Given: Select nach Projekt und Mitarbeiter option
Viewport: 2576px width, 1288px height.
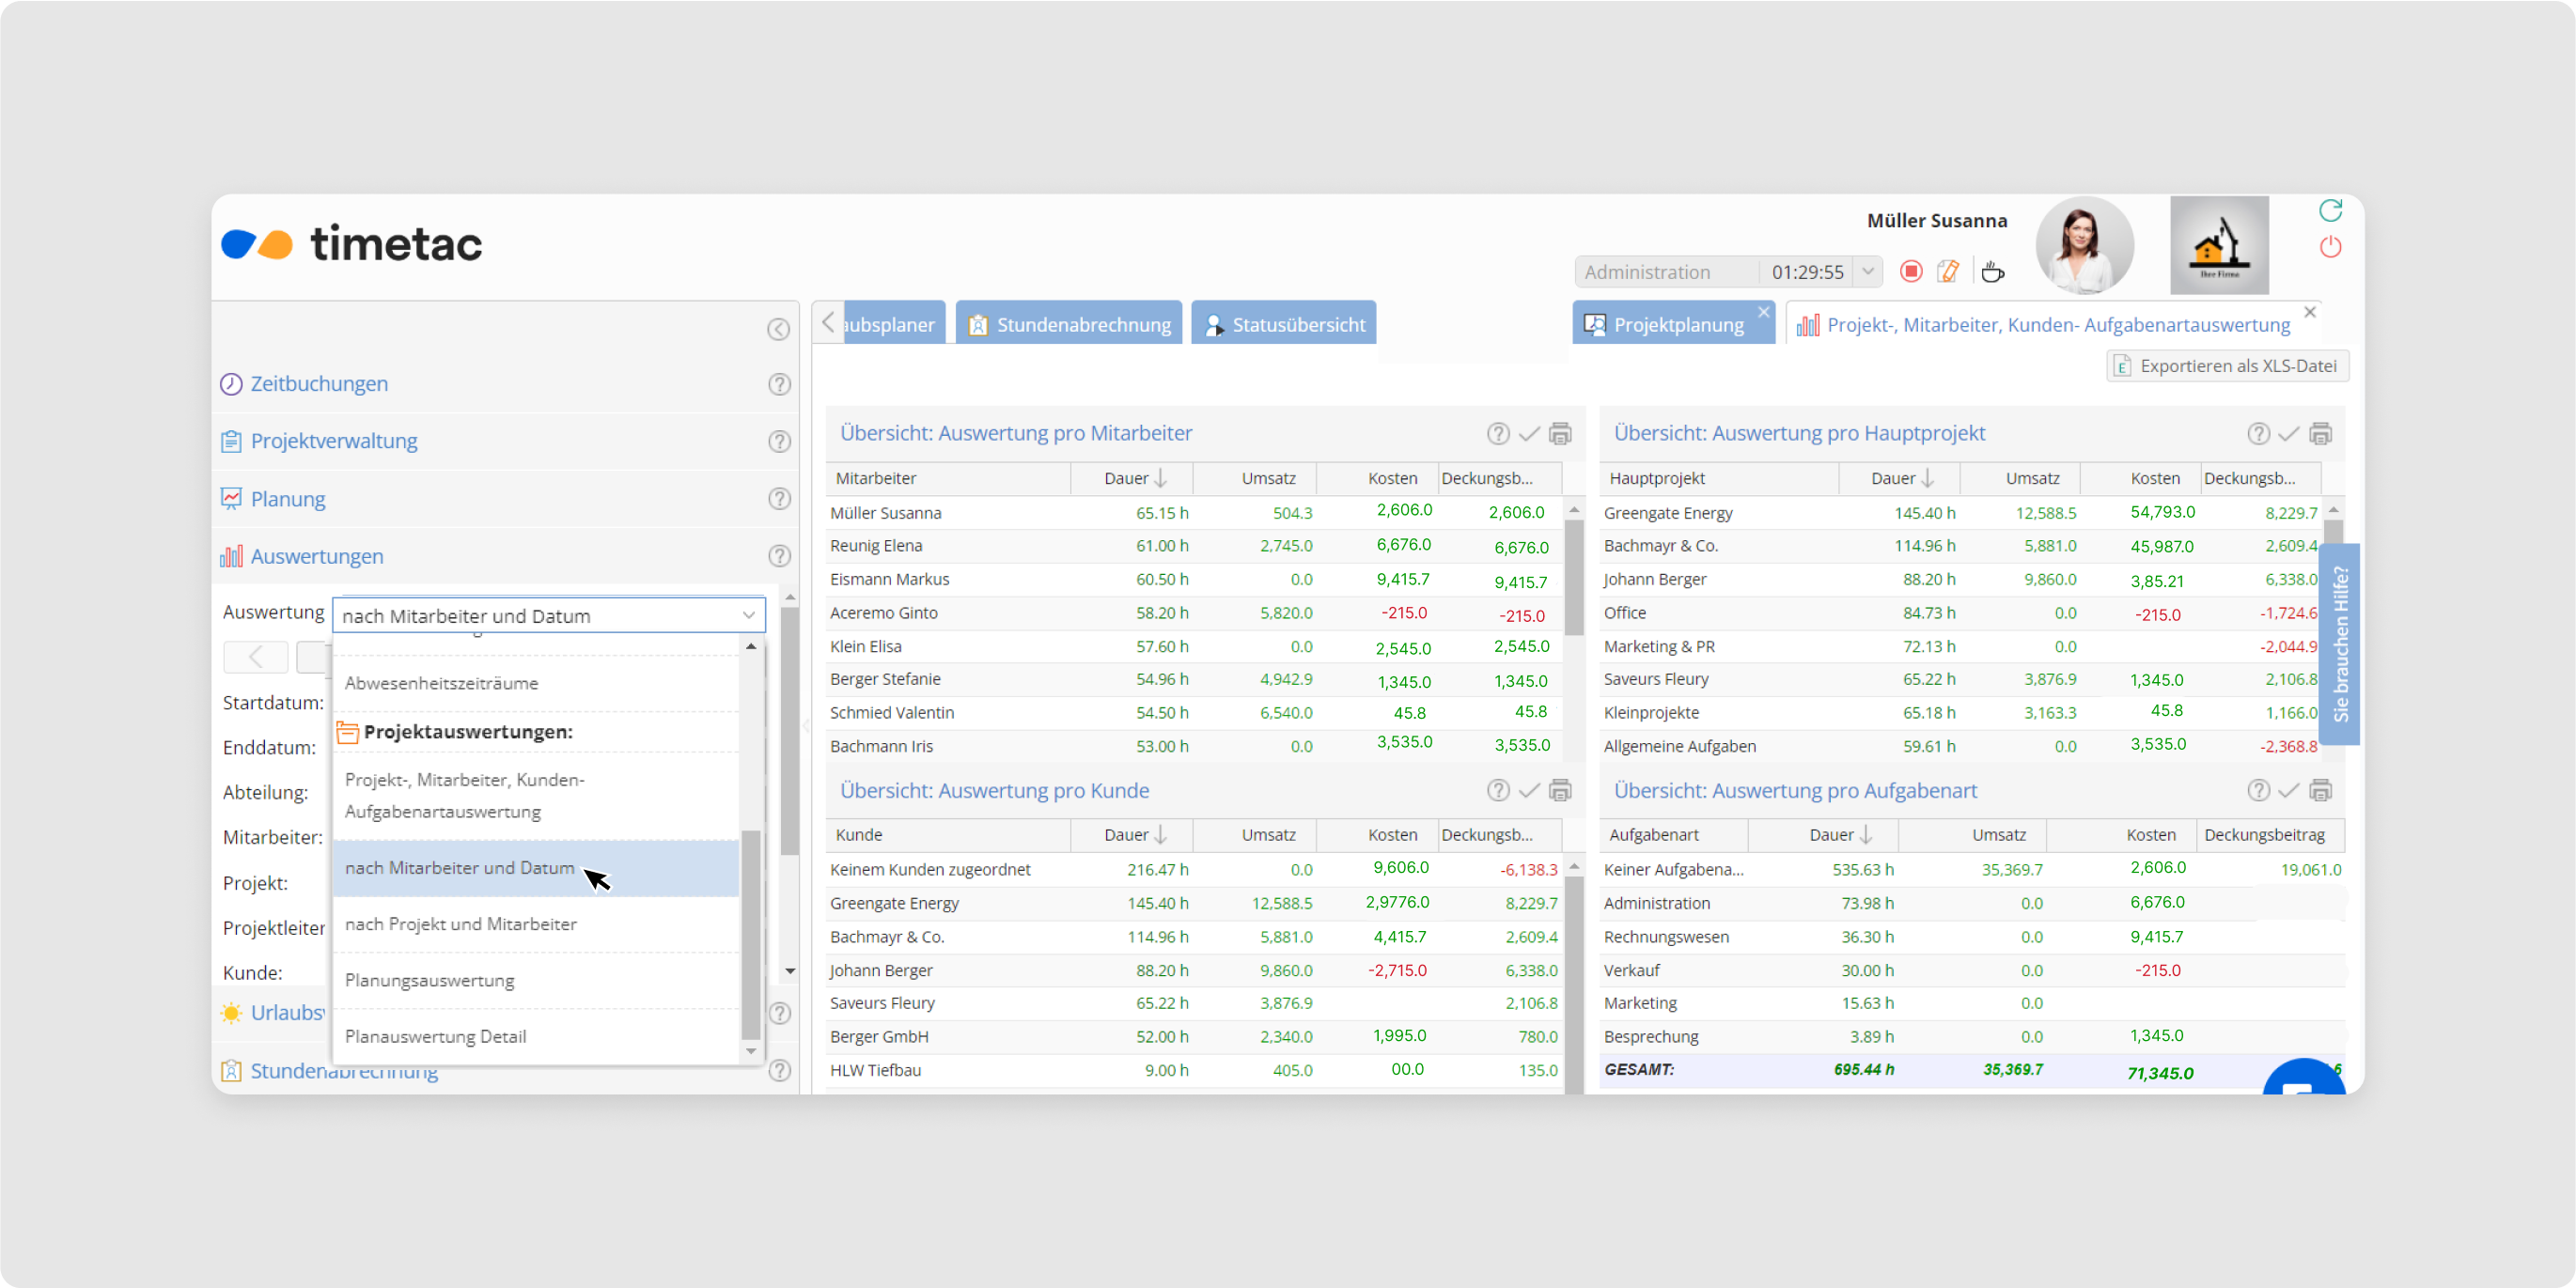Looking at the screenshot, I should click(x=461, y=924).
